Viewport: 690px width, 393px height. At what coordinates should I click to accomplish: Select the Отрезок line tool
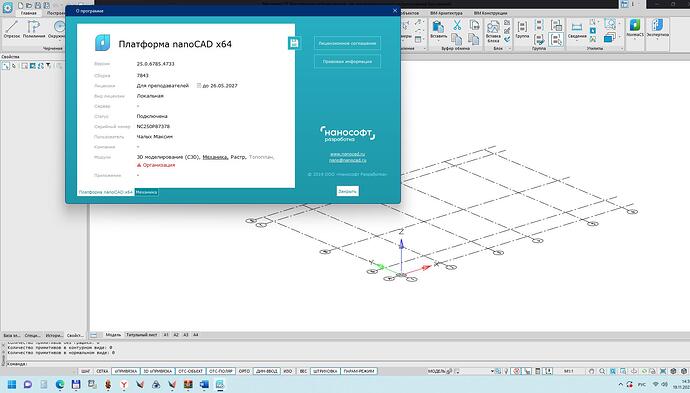12,29
